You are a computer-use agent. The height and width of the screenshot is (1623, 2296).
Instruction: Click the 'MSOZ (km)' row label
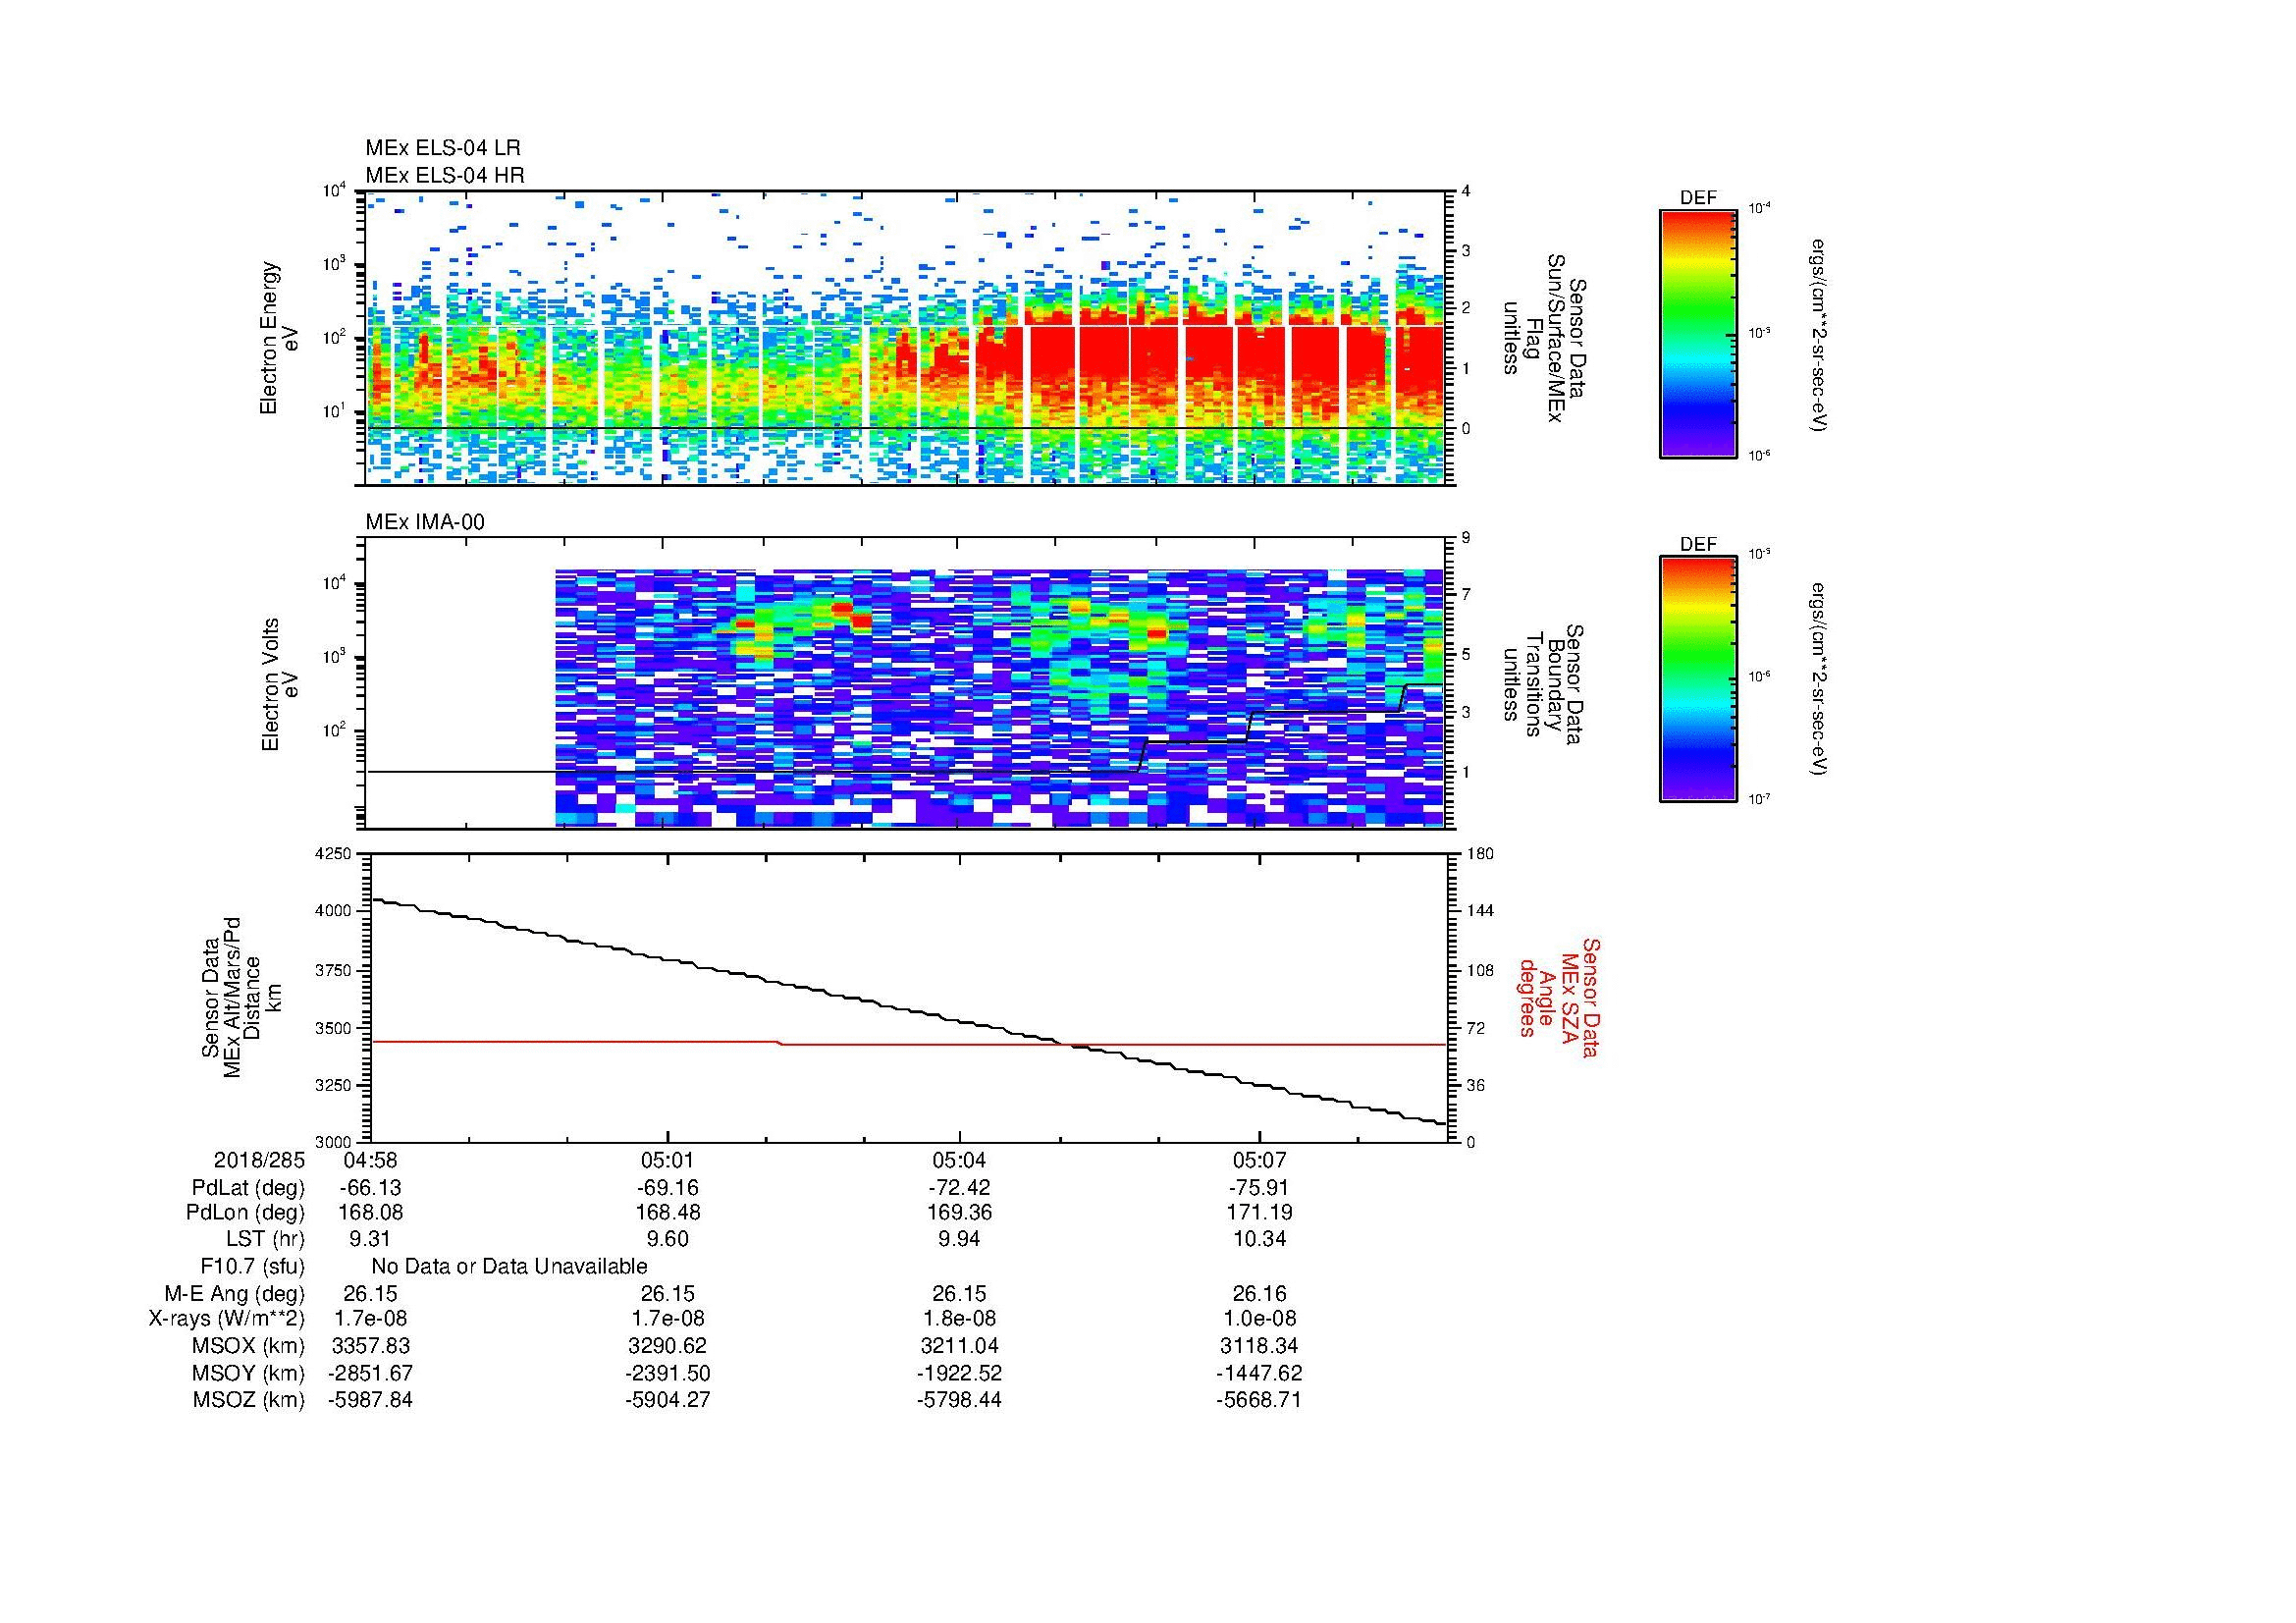pyautogui.click(x=248, y=1400)
